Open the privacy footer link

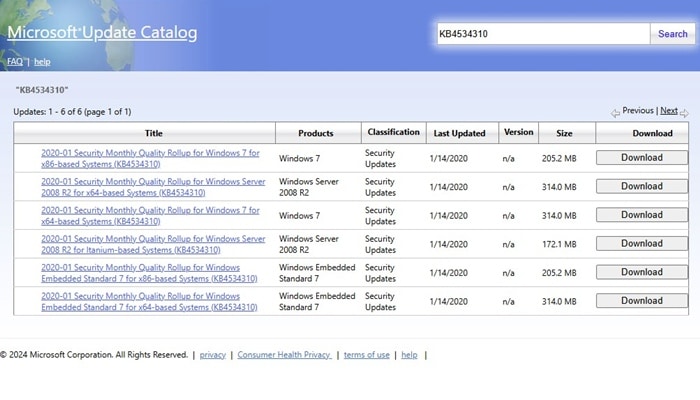tap(212, 355)
